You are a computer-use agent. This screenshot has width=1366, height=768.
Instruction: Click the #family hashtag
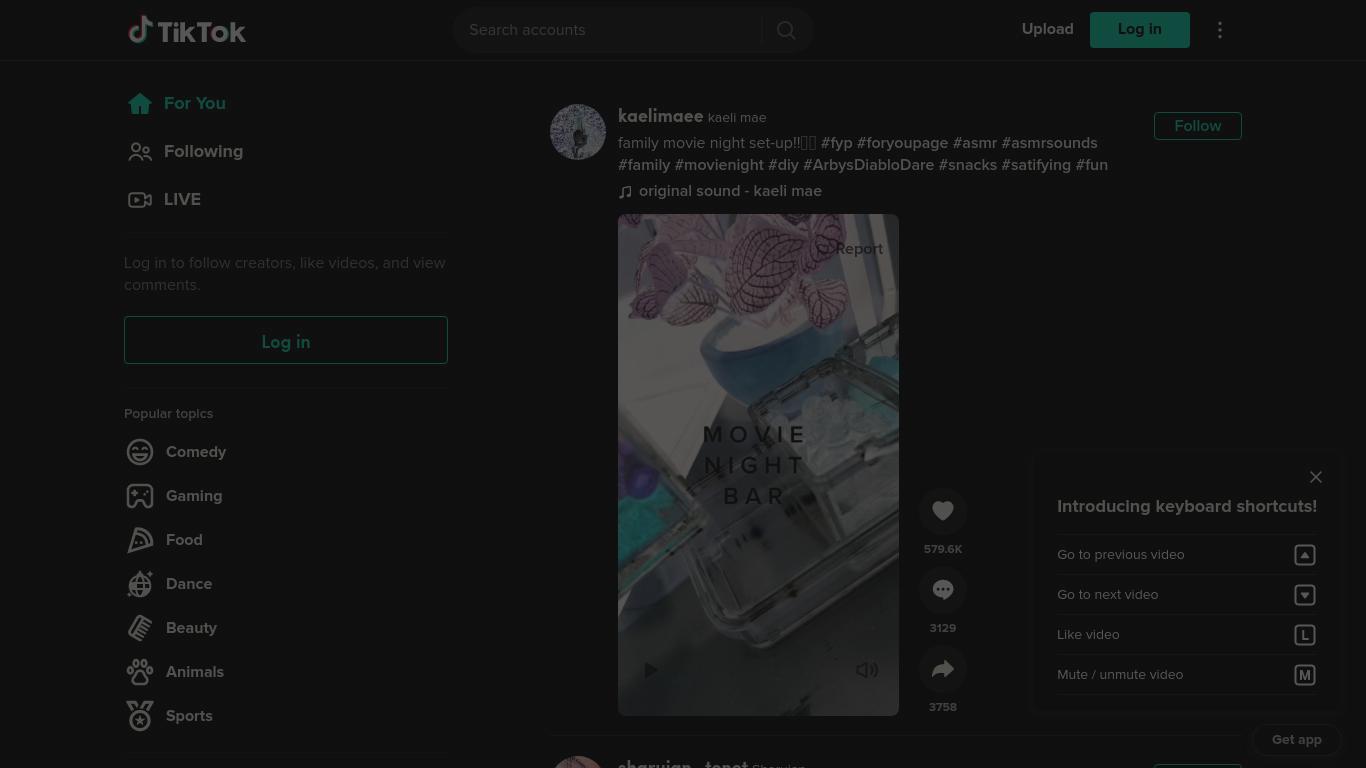point(644,165)
